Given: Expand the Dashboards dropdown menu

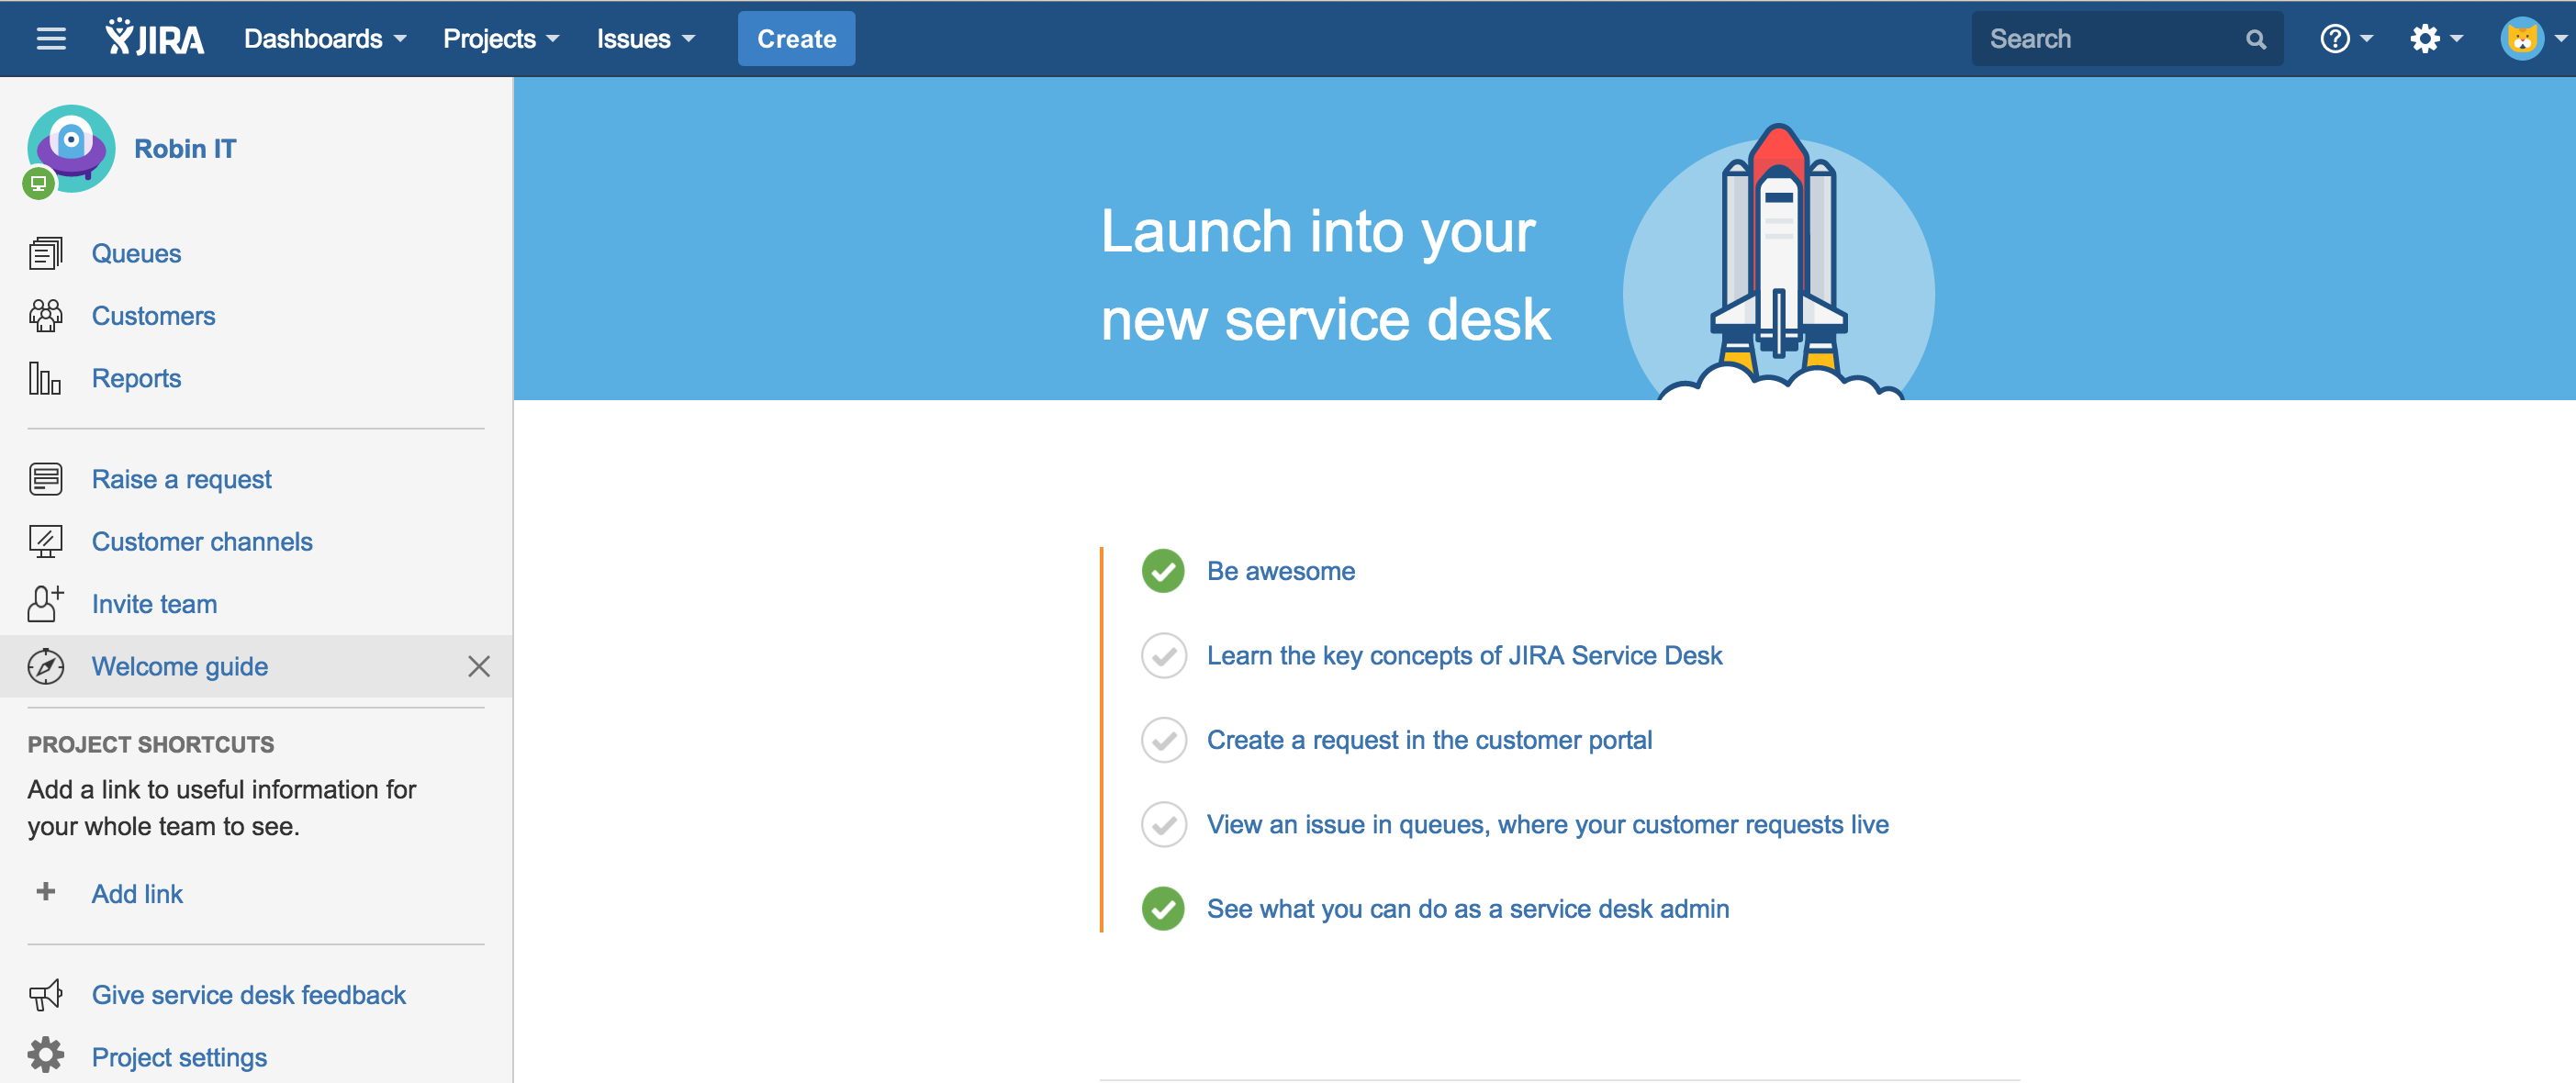Looking at the screenshot, I should 324,38.
